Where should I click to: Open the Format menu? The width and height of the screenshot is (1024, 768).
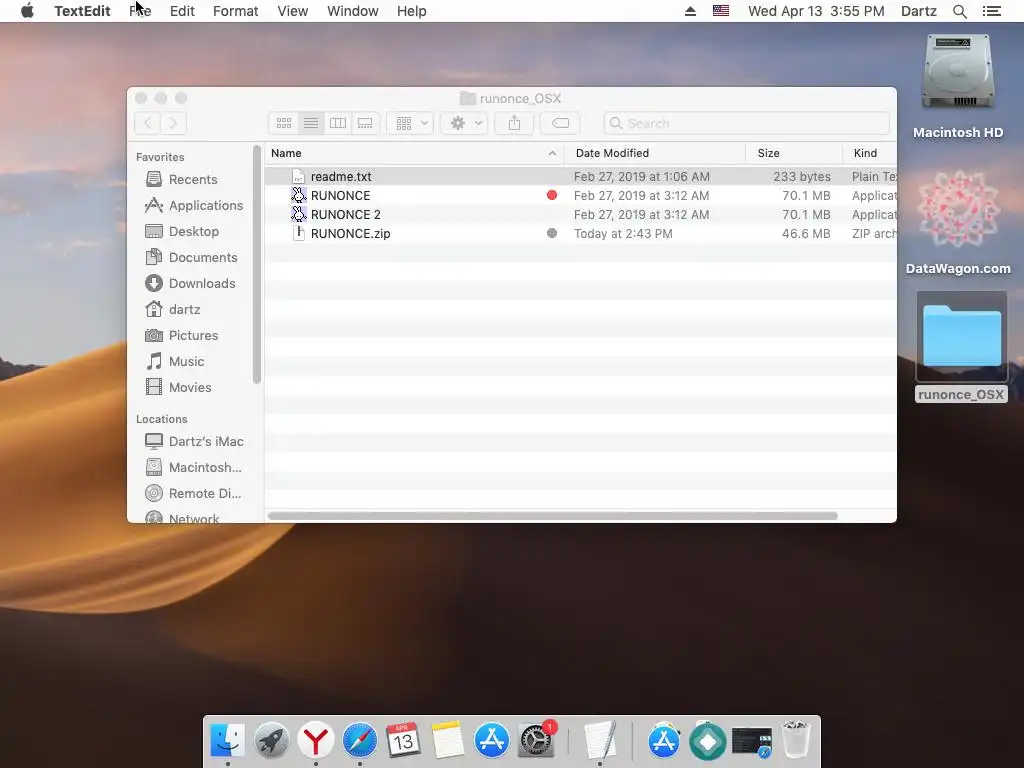(x=236, y=11)
